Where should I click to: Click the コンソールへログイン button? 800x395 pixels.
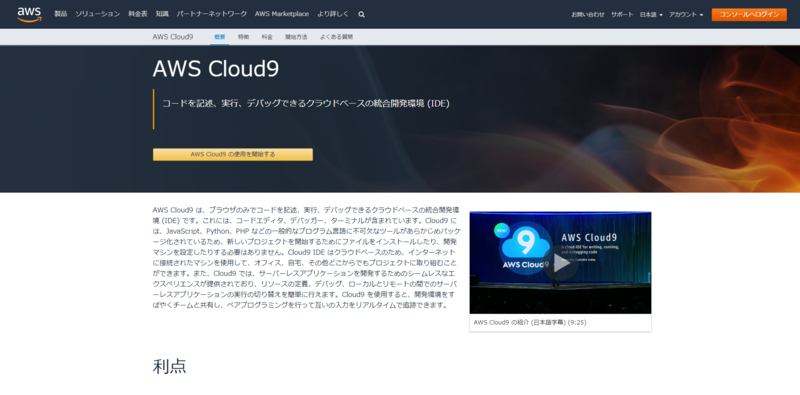[x=749, y=15]
